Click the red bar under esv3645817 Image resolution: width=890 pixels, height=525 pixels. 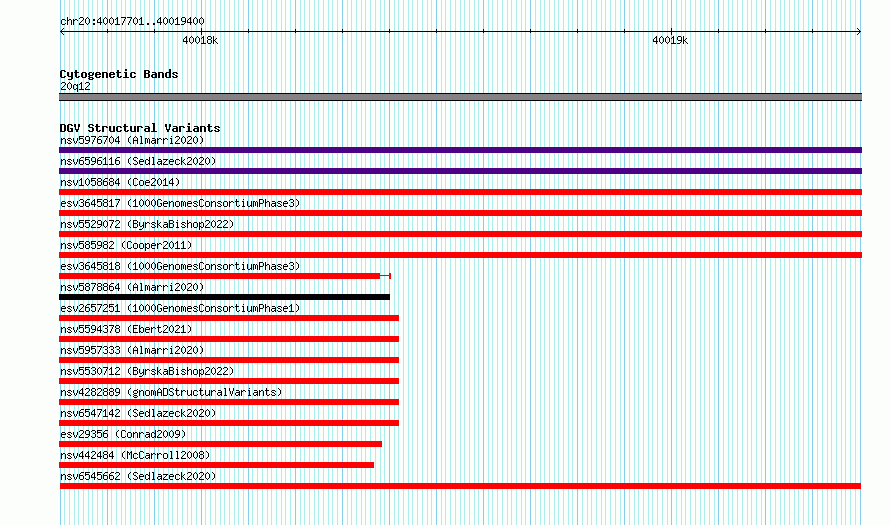(460, 213)
